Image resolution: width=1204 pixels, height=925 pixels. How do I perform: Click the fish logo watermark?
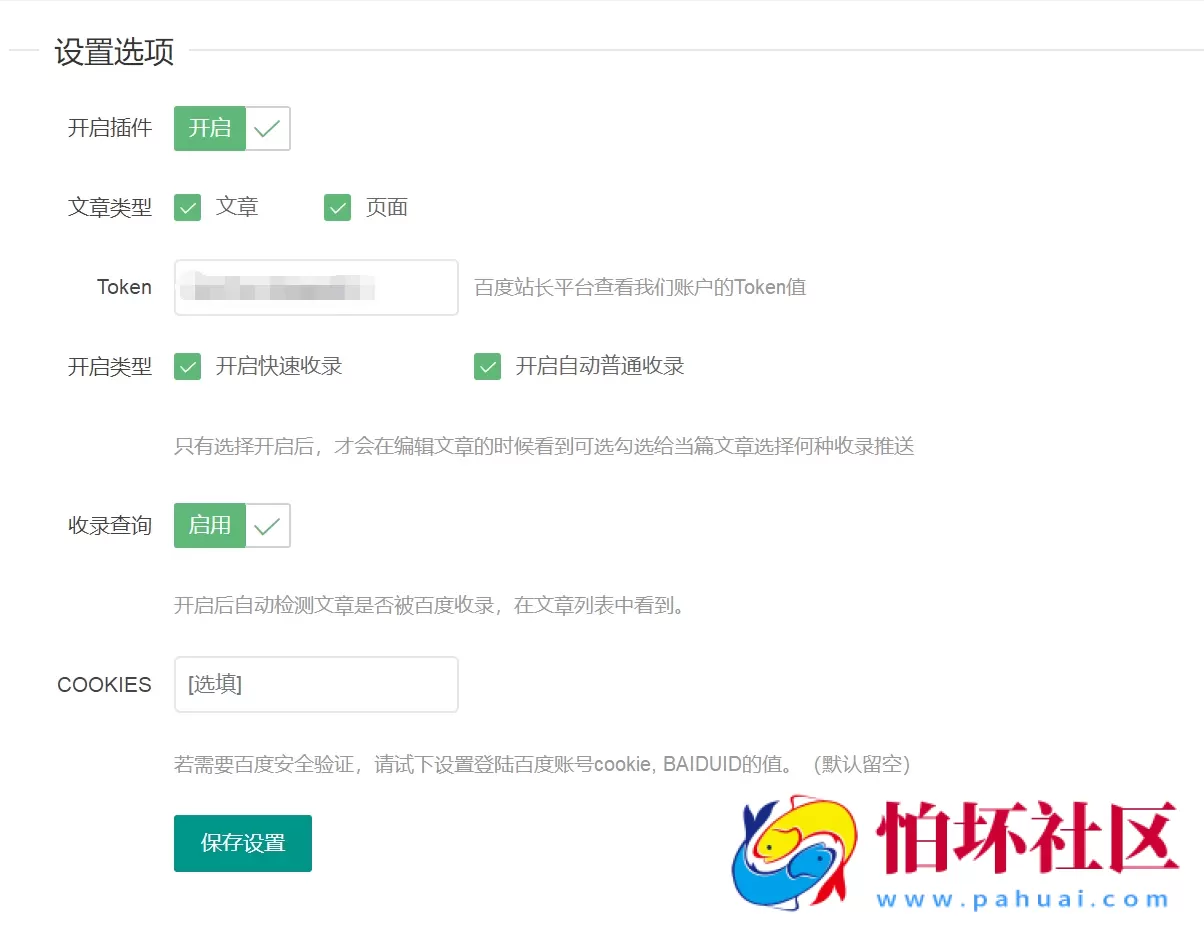(795, 850)
